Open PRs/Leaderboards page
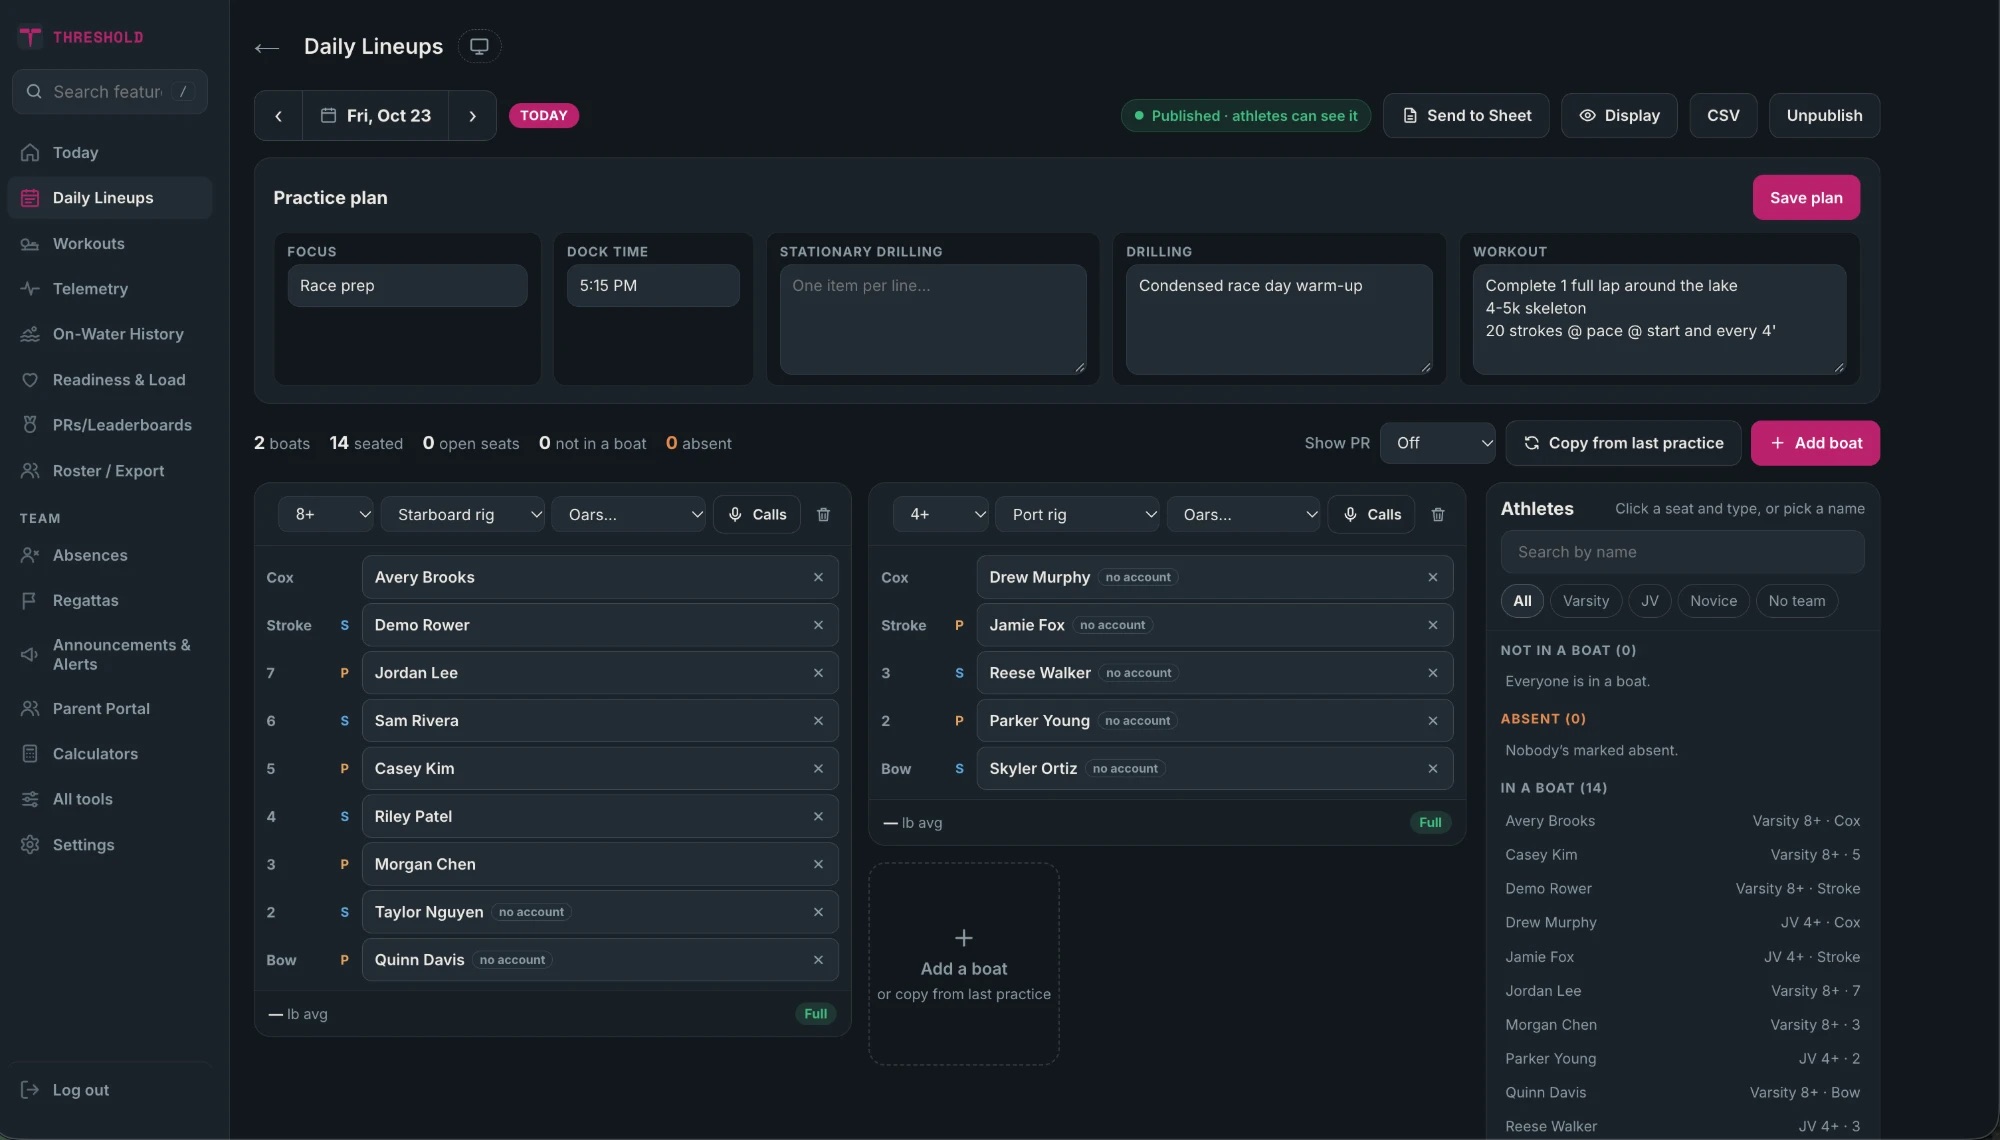The height and width of the screenshot is (1140, 2000). point(110,425)
